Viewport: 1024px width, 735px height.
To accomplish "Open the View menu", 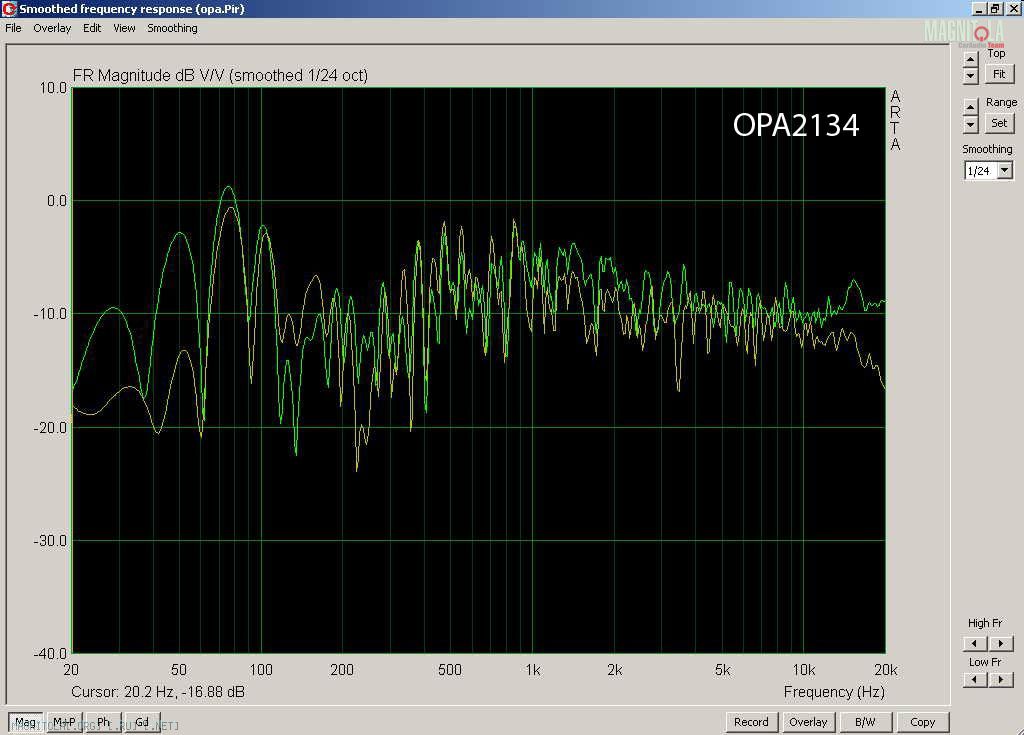I will pyautogui.click(x=124, y=28).
